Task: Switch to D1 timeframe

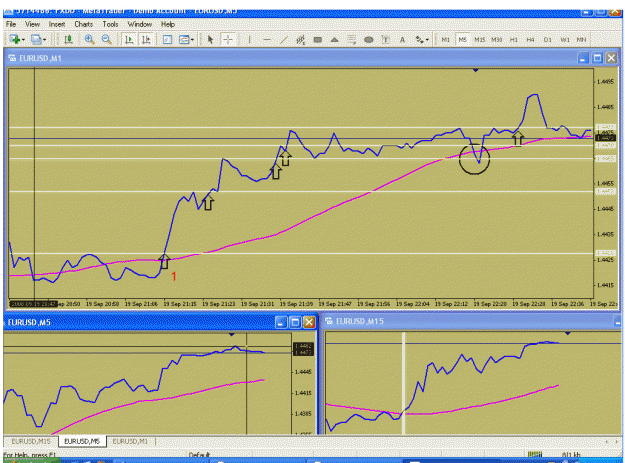Action: click(548, 40)
